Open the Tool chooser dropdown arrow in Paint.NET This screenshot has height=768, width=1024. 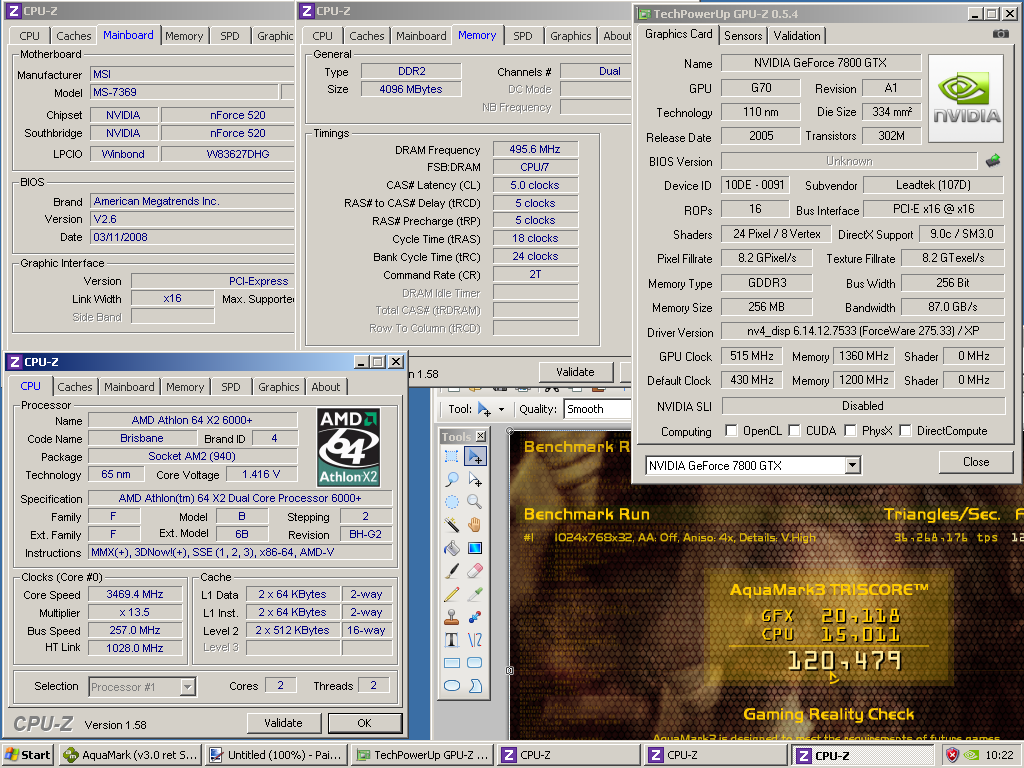coord(502,409)
